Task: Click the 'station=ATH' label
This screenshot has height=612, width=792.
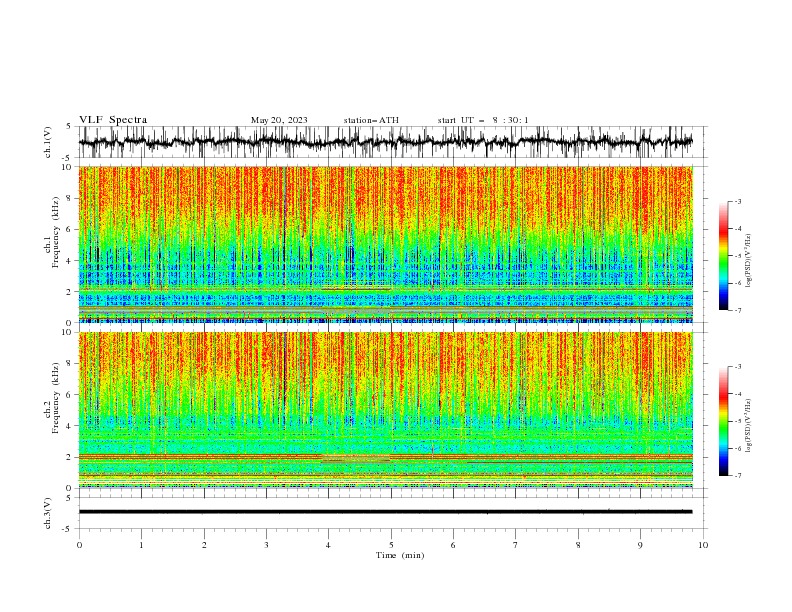Action: click(371, 120)
